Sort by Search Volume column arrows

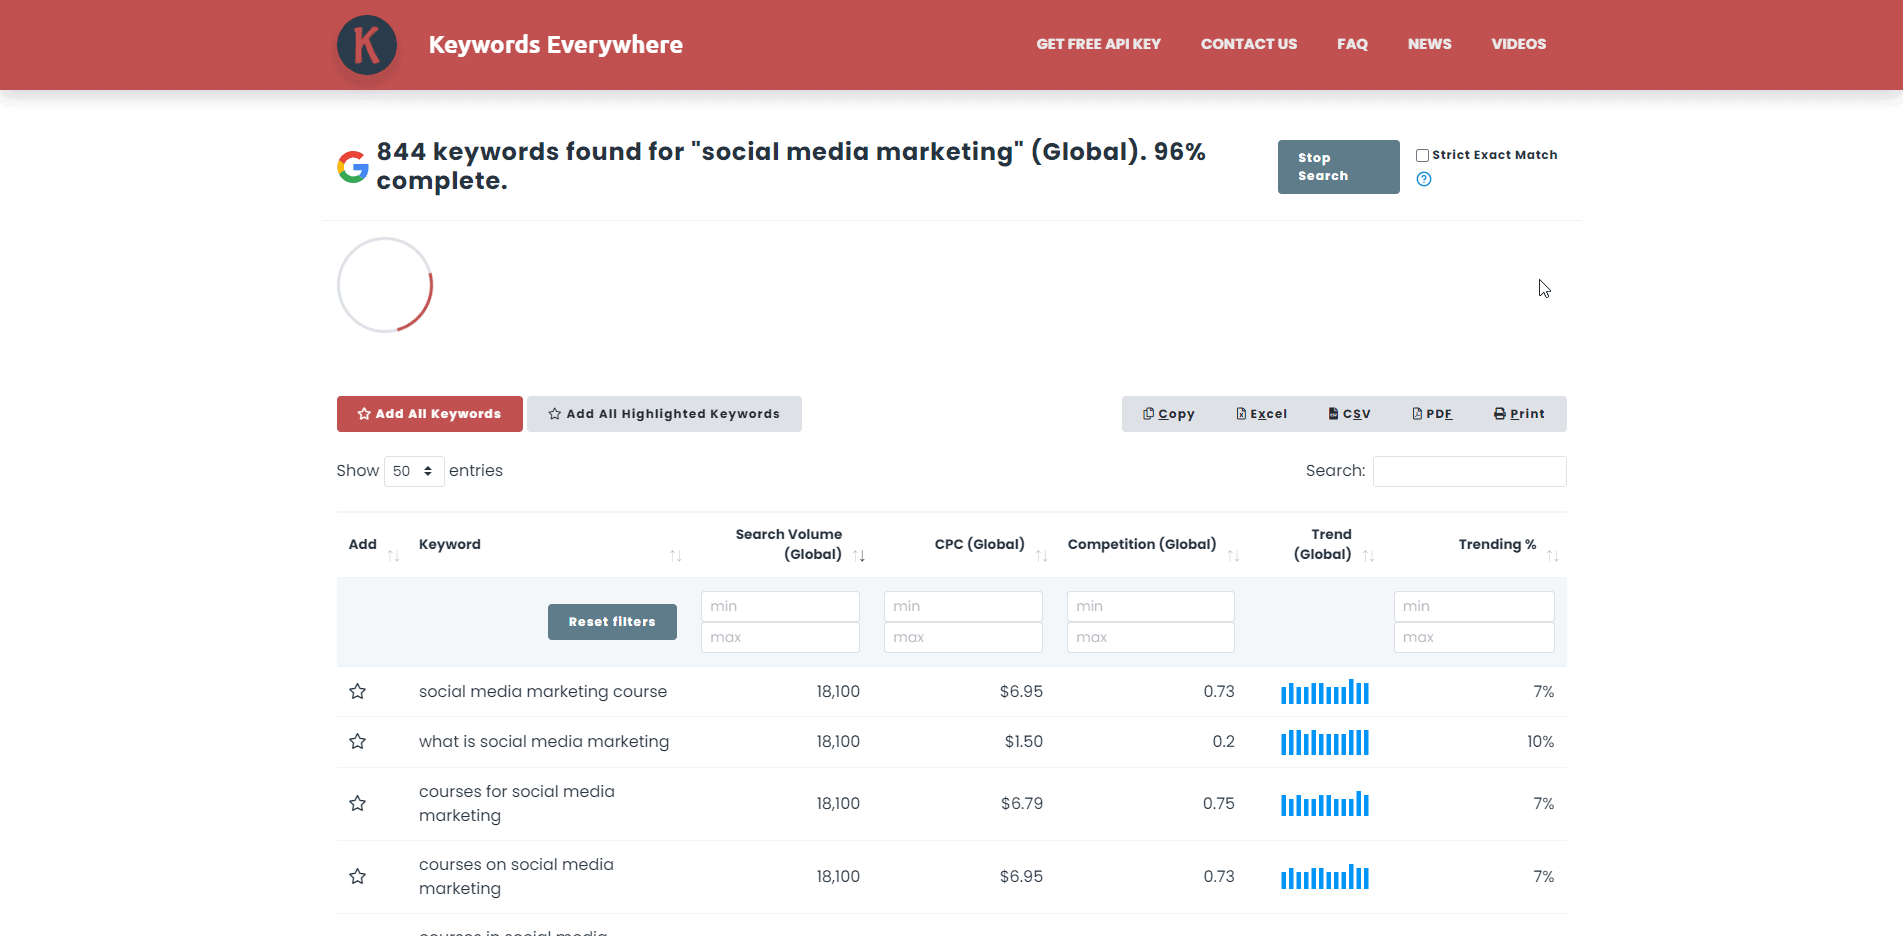click(x=859, y=555)
